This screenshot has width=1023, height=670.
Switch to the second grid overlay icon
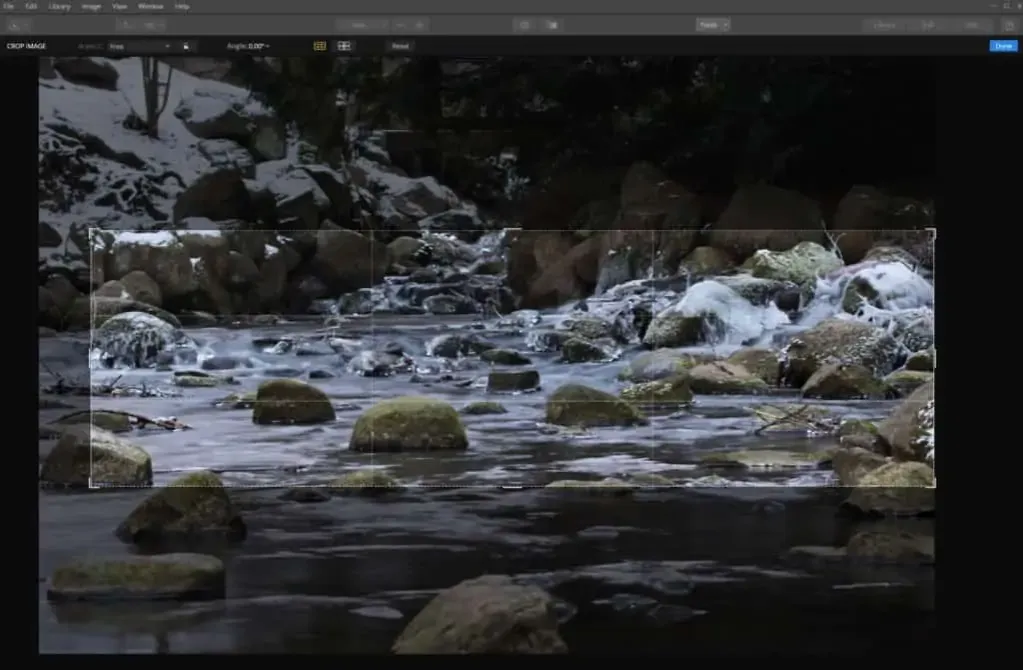point(344,46)
